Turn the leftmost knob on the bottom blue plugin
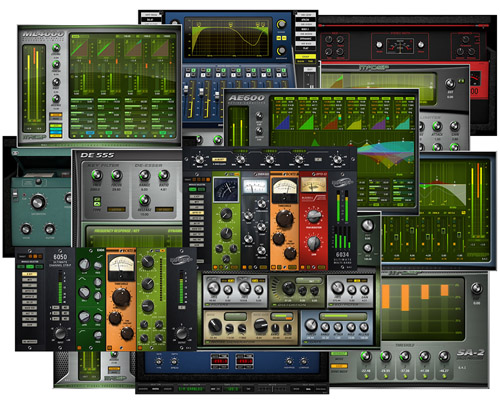The height and width of the screenshot is (406, 500). tap(159, 361)
